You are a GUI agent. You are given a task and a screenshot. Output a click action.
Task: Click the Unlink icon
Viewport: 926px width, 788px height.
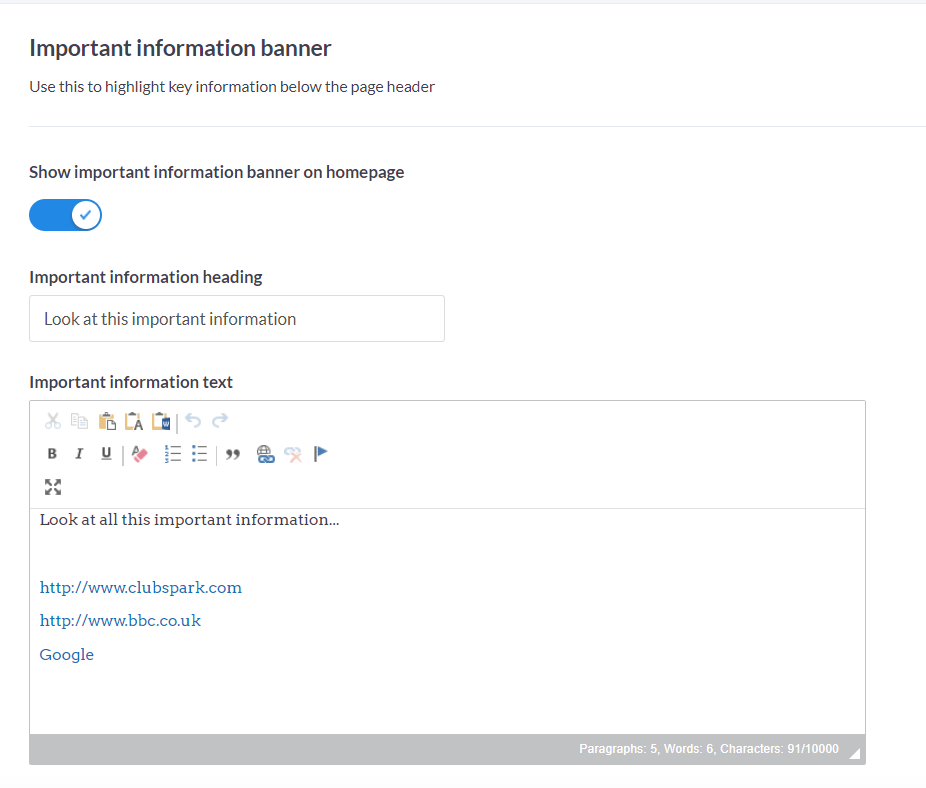293,454
